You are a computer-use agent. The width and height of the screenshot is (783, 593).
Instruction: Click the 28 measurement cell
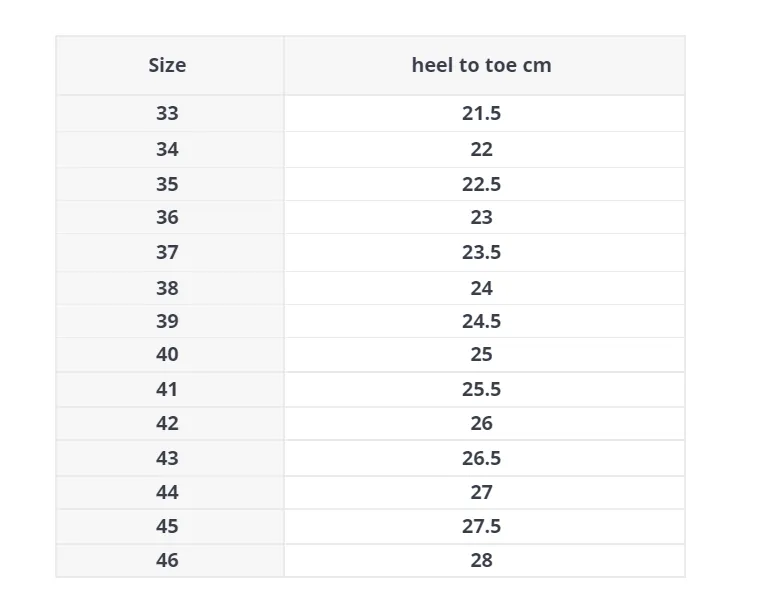[481, 561]
